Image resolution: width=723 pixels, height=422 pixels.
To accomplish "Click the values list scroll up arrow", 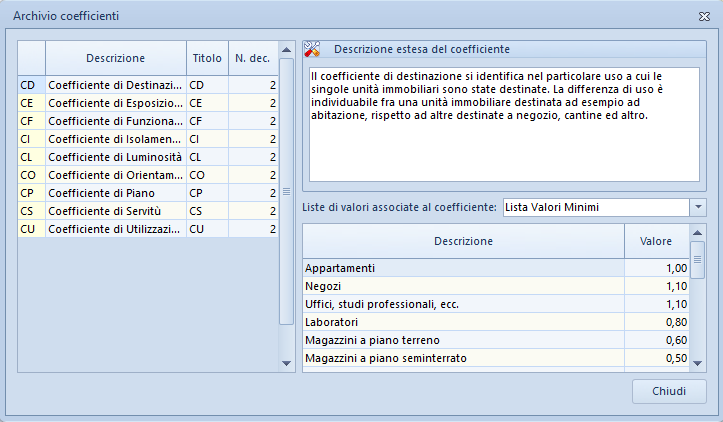I will (698, 232).
